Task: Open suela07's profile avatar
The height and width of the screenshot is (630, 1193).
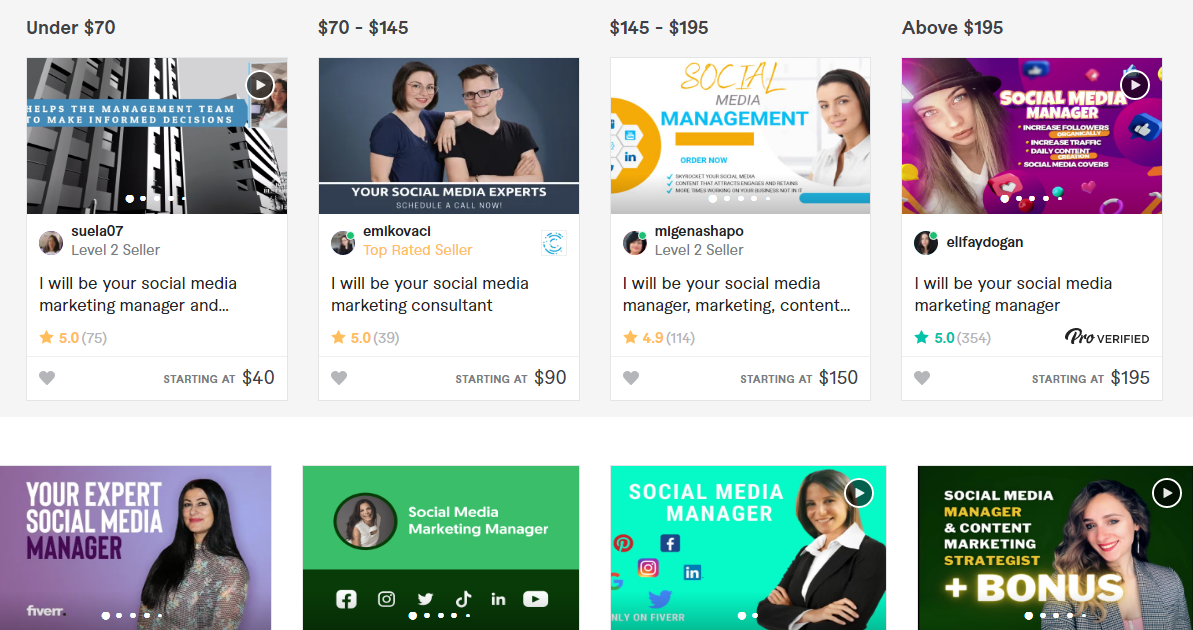Action: pyautogui.click(x=51, y=243)
